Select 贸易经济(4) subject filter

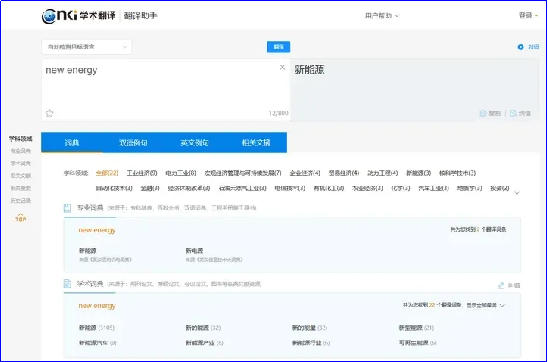344,173
